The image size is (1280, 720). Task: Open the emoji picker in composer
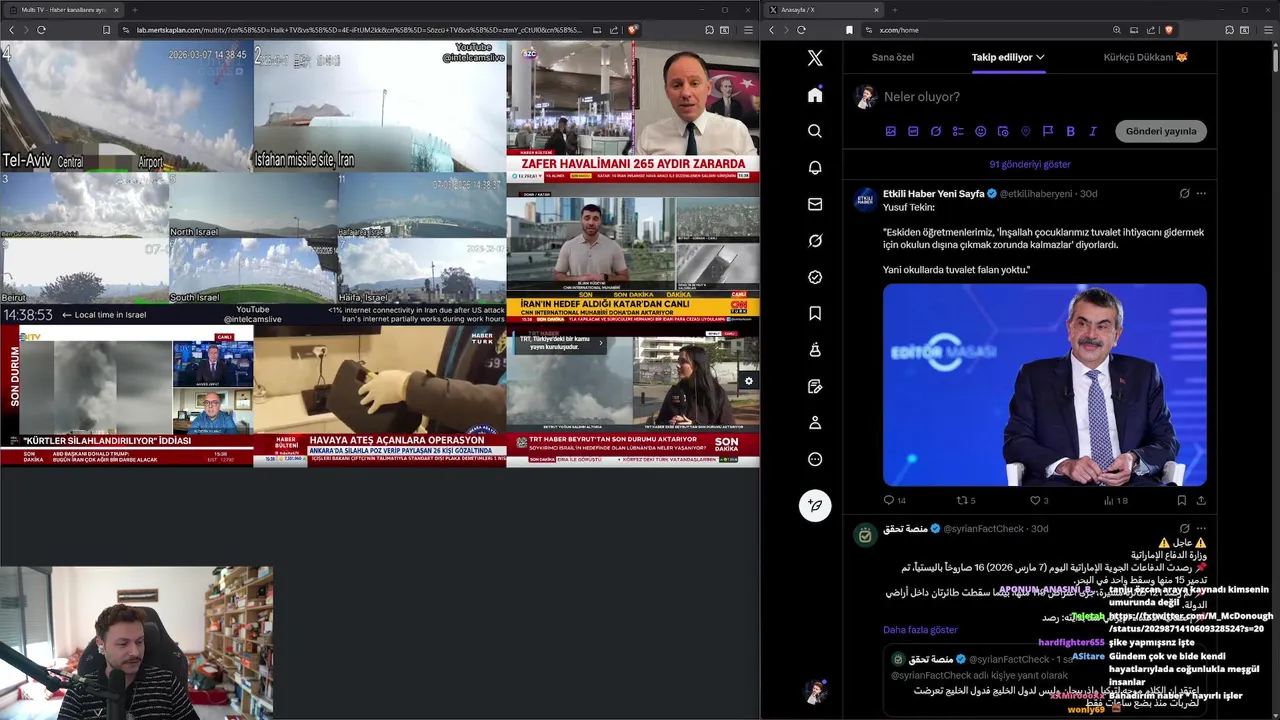pyautogui.click(x=980, y=131)
